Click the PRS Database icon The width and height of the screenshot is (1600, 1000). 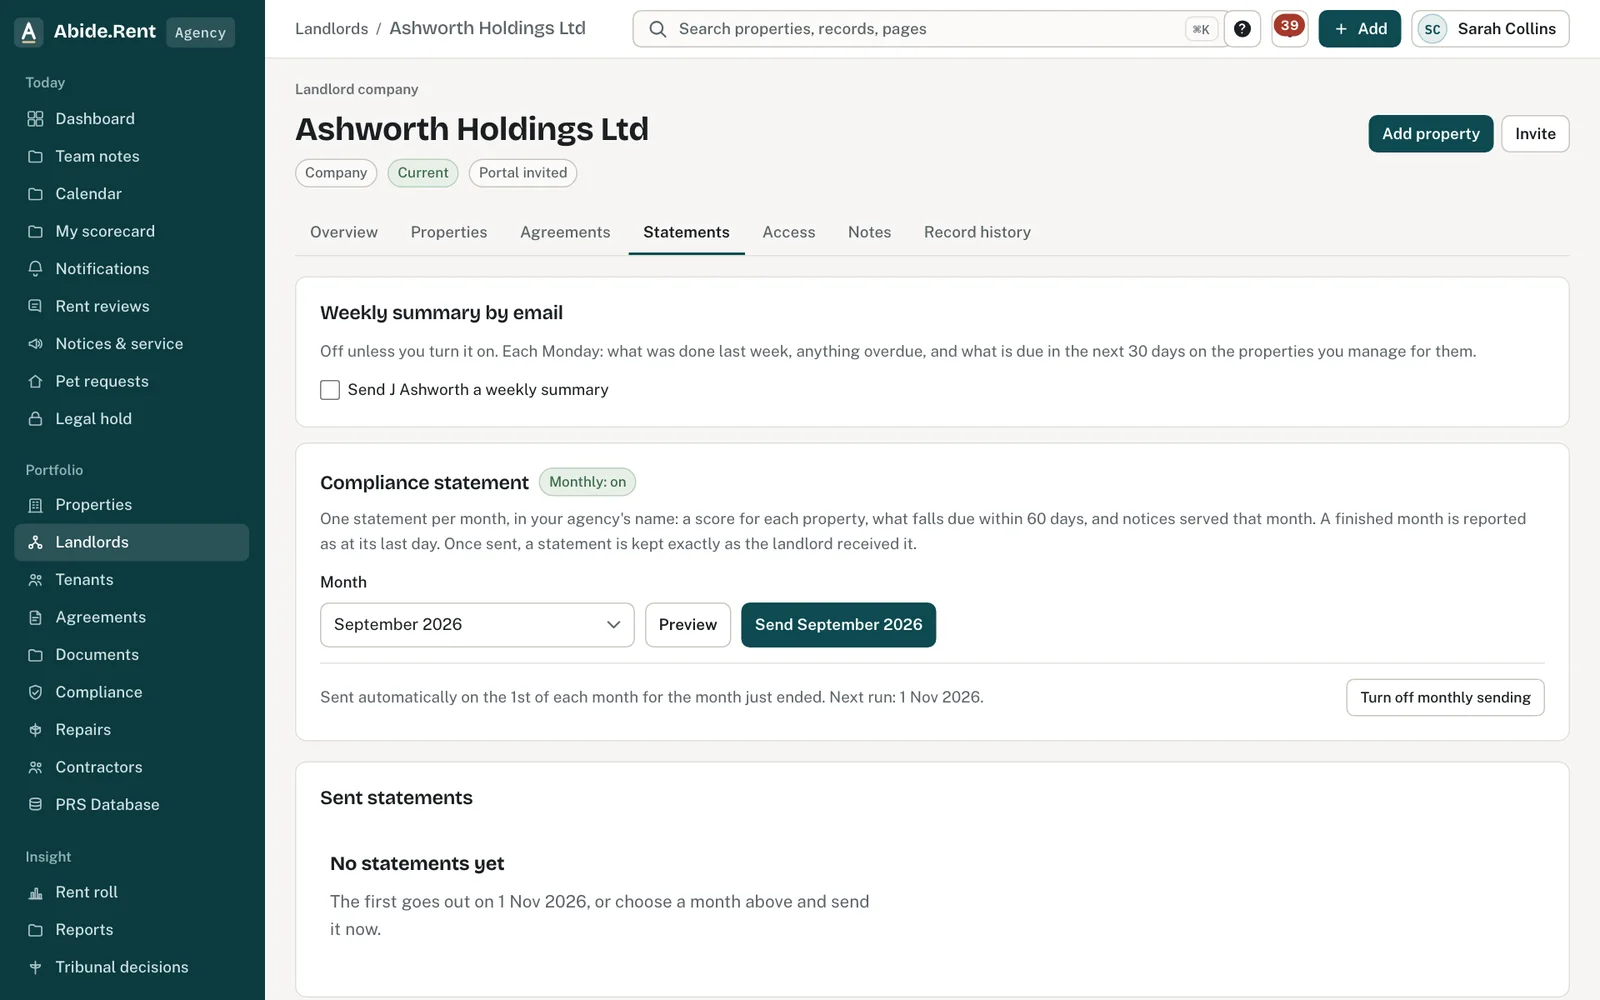(x=35, y=805)
